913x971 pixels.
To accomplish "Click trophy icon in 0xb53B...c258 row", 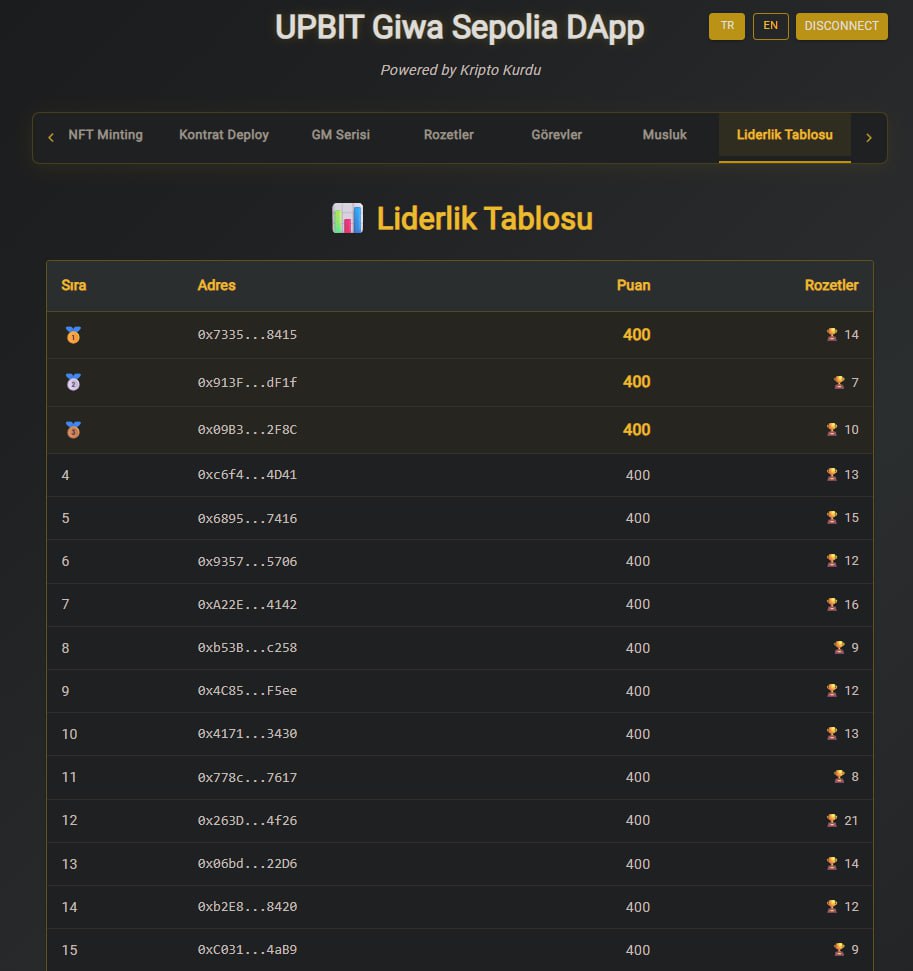I will tap(839, 647).
